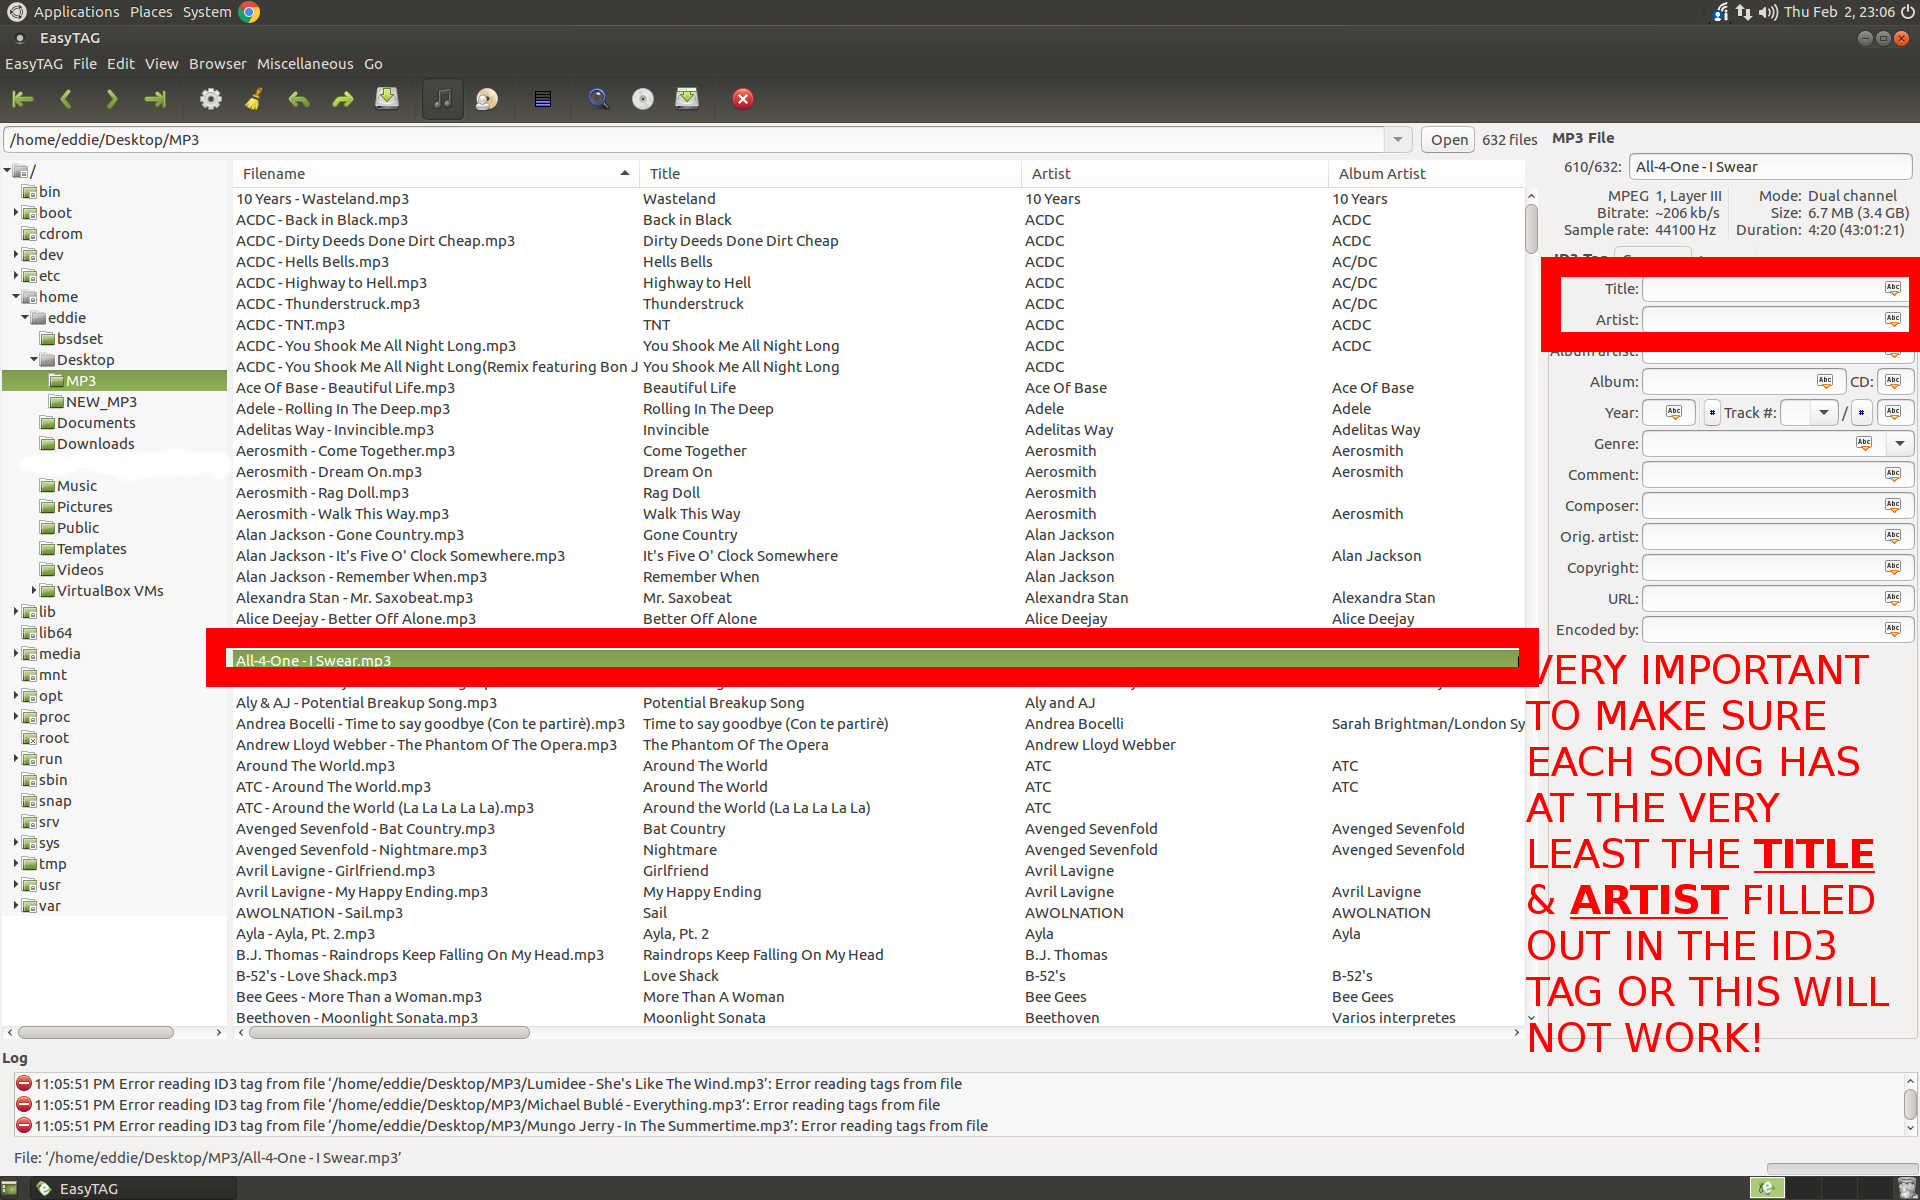Screen dimensions: 1920x1200
Task: Click the CD database search disc icon
Action: pos(642,99)
